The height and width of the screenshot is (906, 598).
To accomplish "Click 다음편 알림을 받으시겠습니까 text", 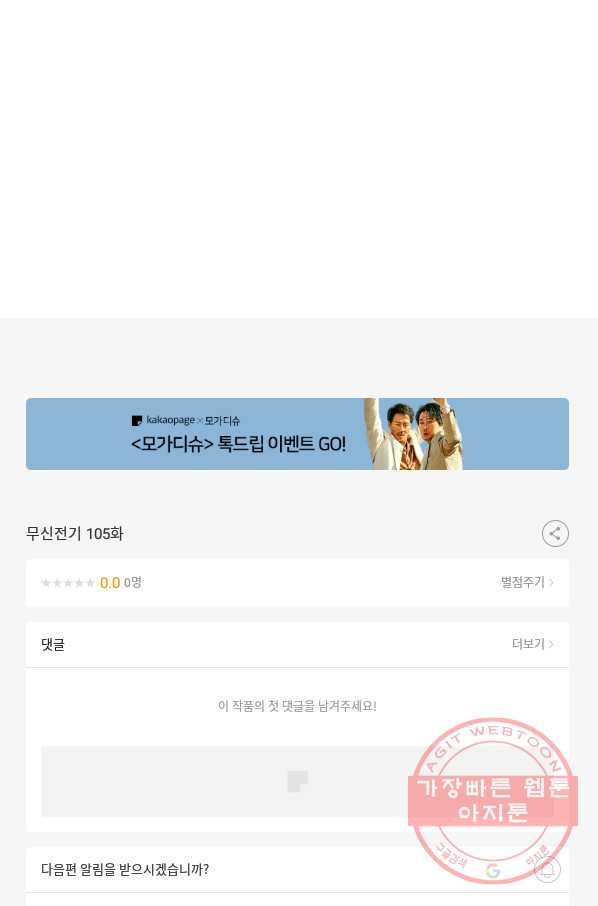I will pos(125,869).
